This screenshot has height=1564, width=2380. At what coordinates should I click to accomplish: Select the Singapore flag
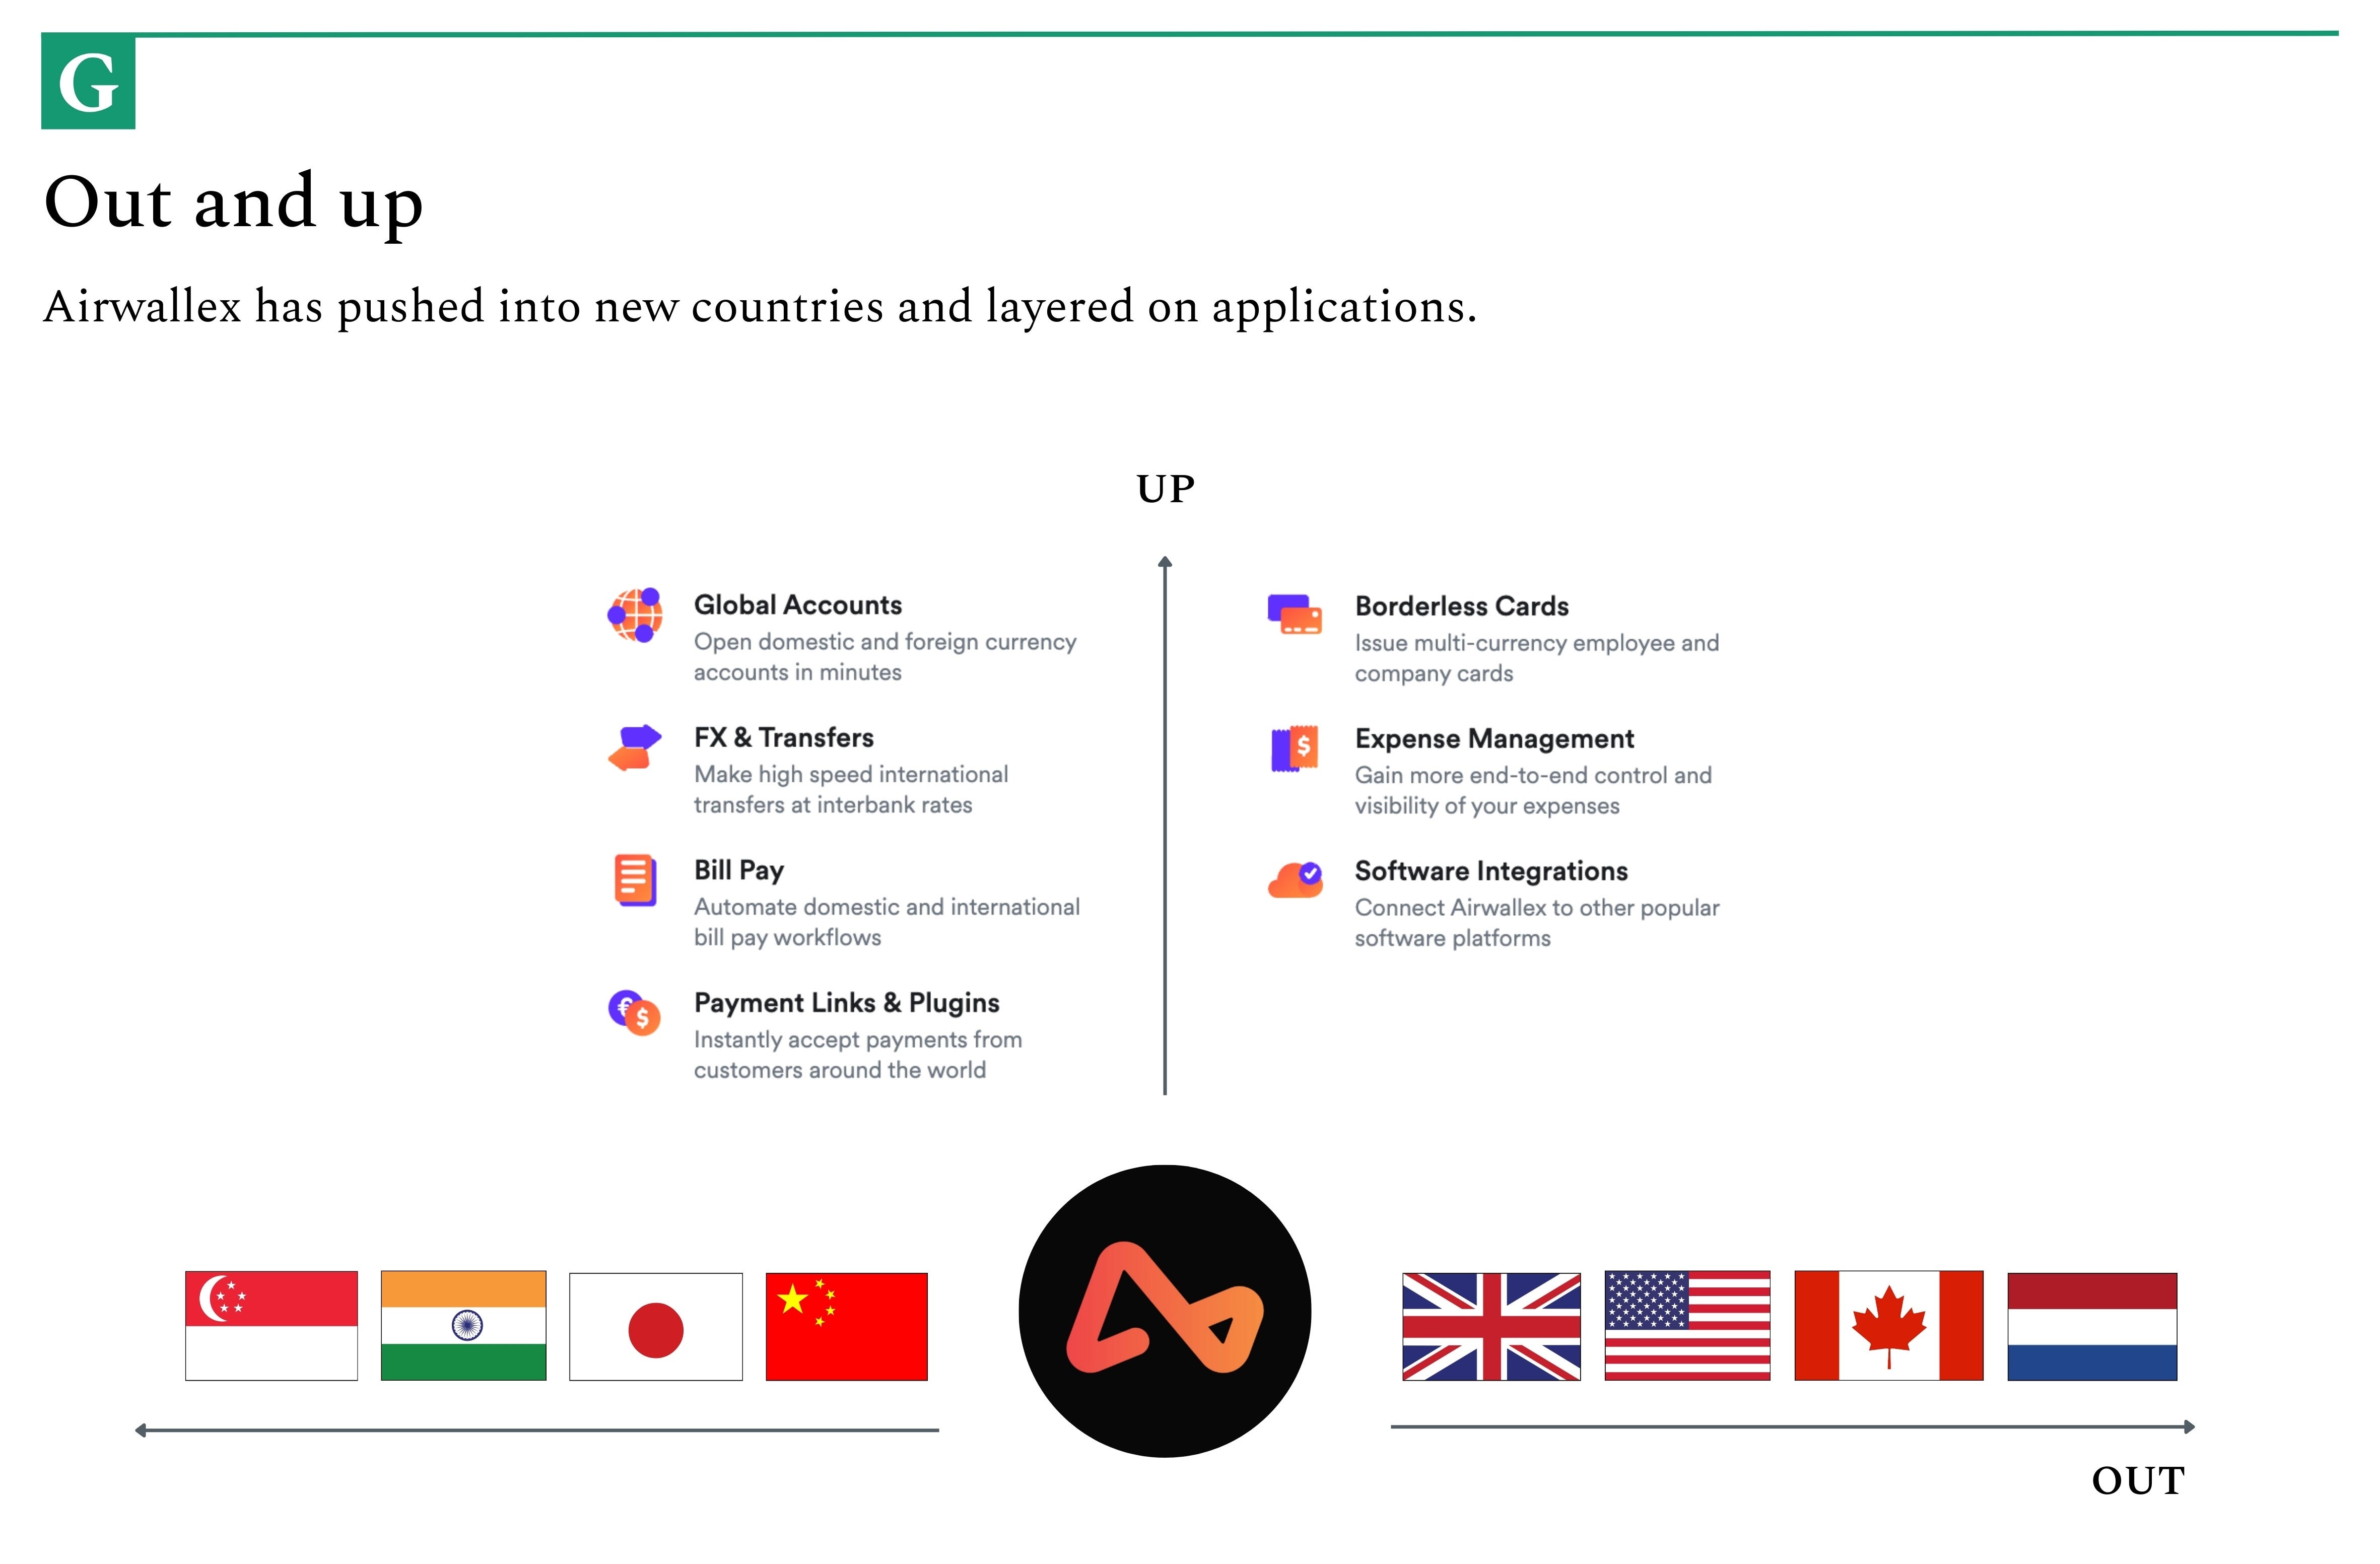click(271, 1326)
